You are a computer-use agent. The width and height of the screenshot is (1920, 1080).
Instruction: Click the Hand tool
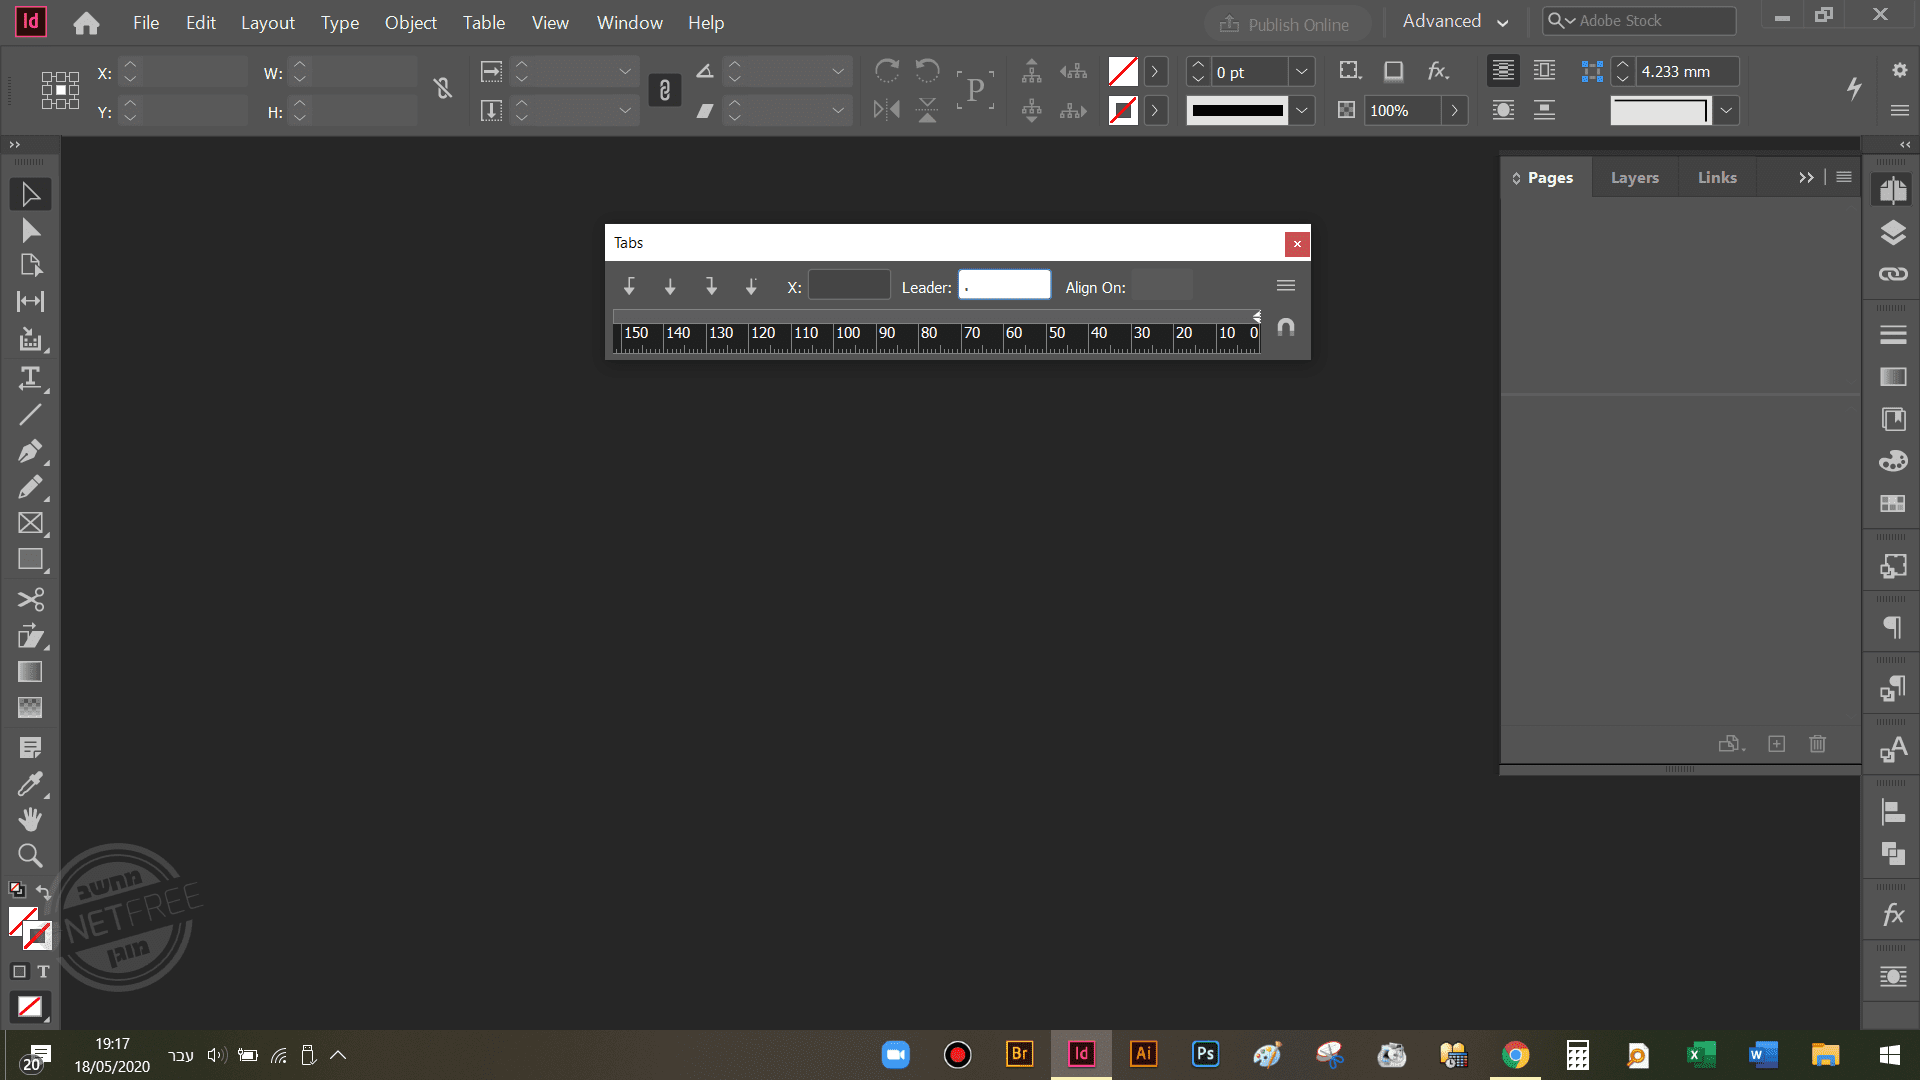pos(30,820)
